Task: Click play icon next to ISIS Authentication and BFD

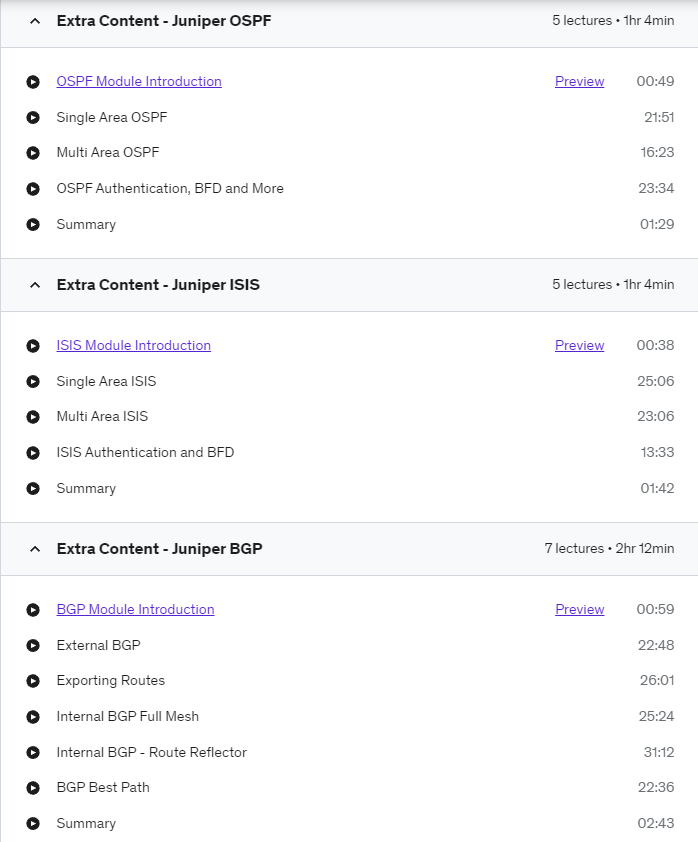Action: point(33,453)
